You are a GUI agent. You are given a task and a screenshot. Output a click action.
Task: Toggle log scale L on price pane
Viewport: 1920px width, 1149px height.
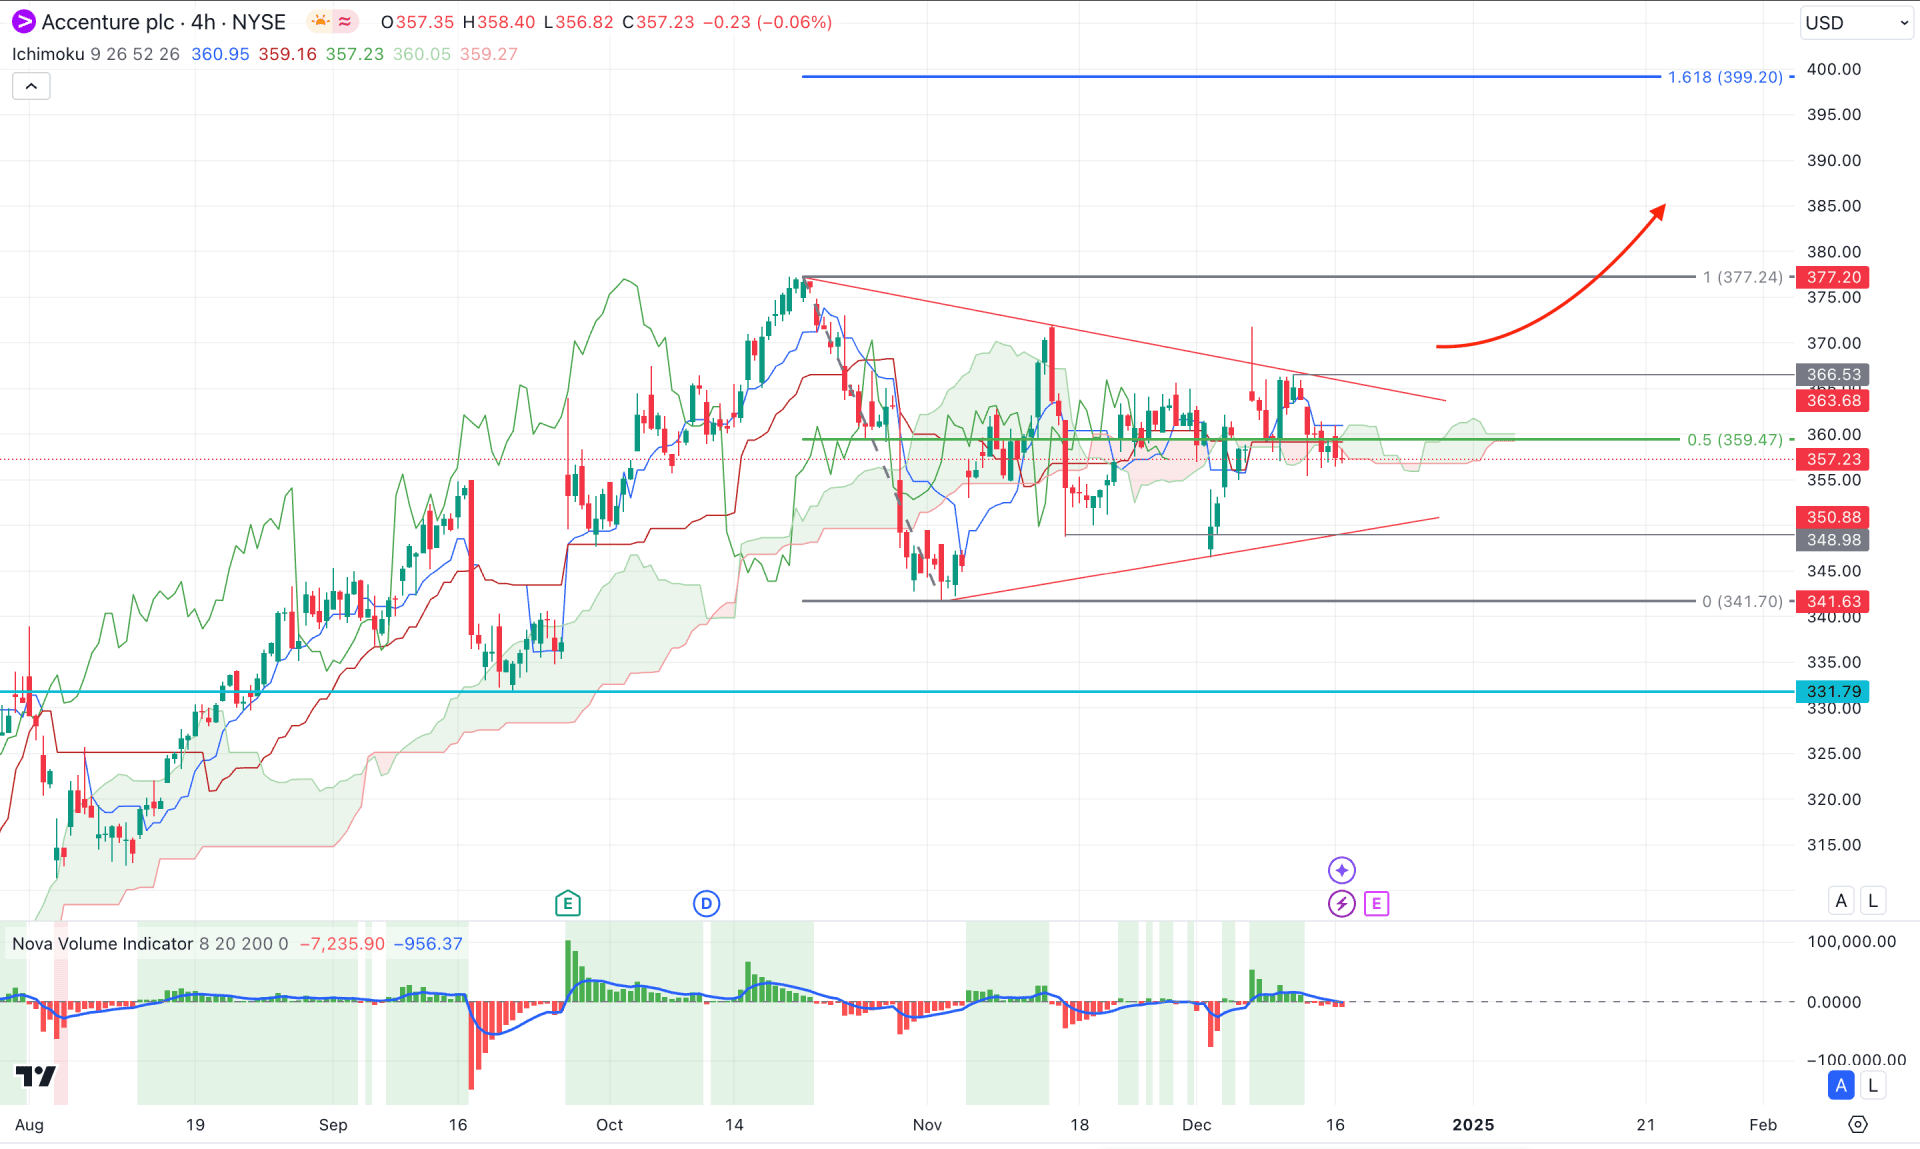(x=1873, y=900)
